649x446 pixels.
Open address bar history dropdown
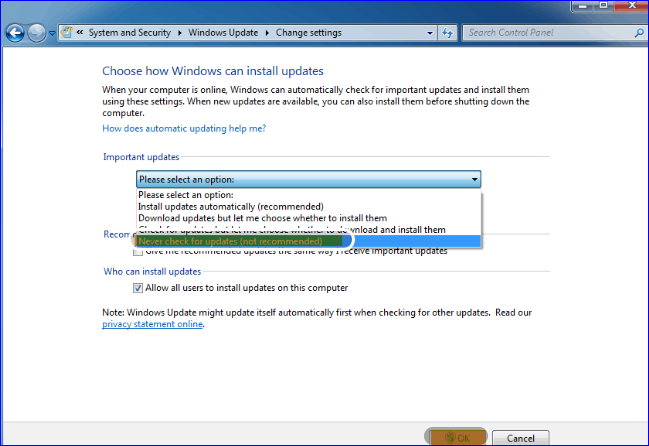[430, 33]
